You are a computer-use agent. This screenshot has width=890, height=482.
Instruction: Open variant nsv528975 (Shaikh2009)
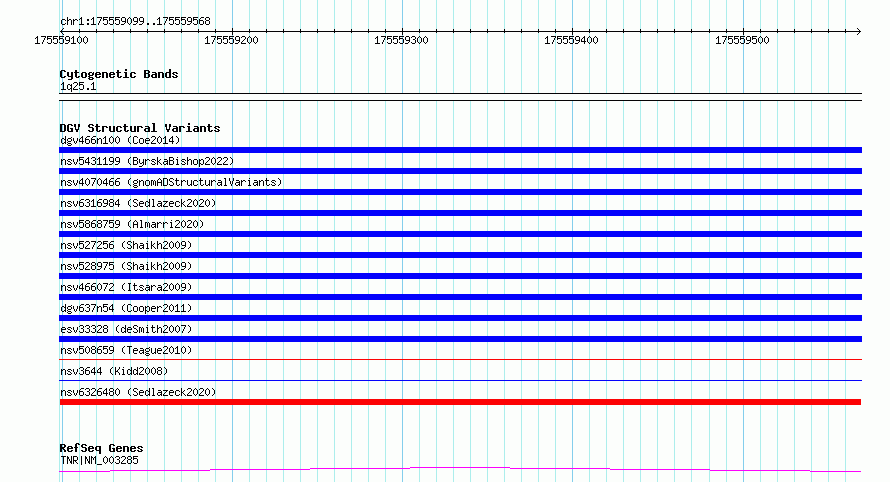pyautogui.click(x=126, y=266)
